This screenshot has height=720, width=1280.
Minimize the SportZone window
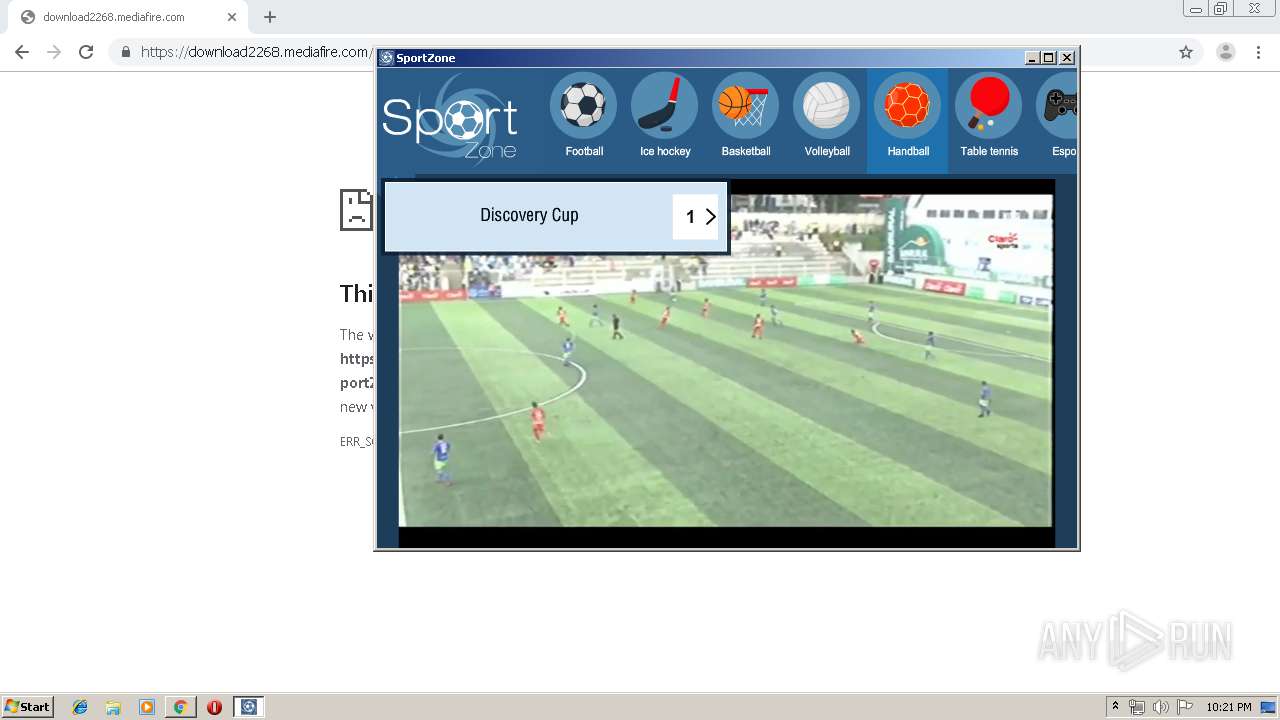[x=1032, y=58]
